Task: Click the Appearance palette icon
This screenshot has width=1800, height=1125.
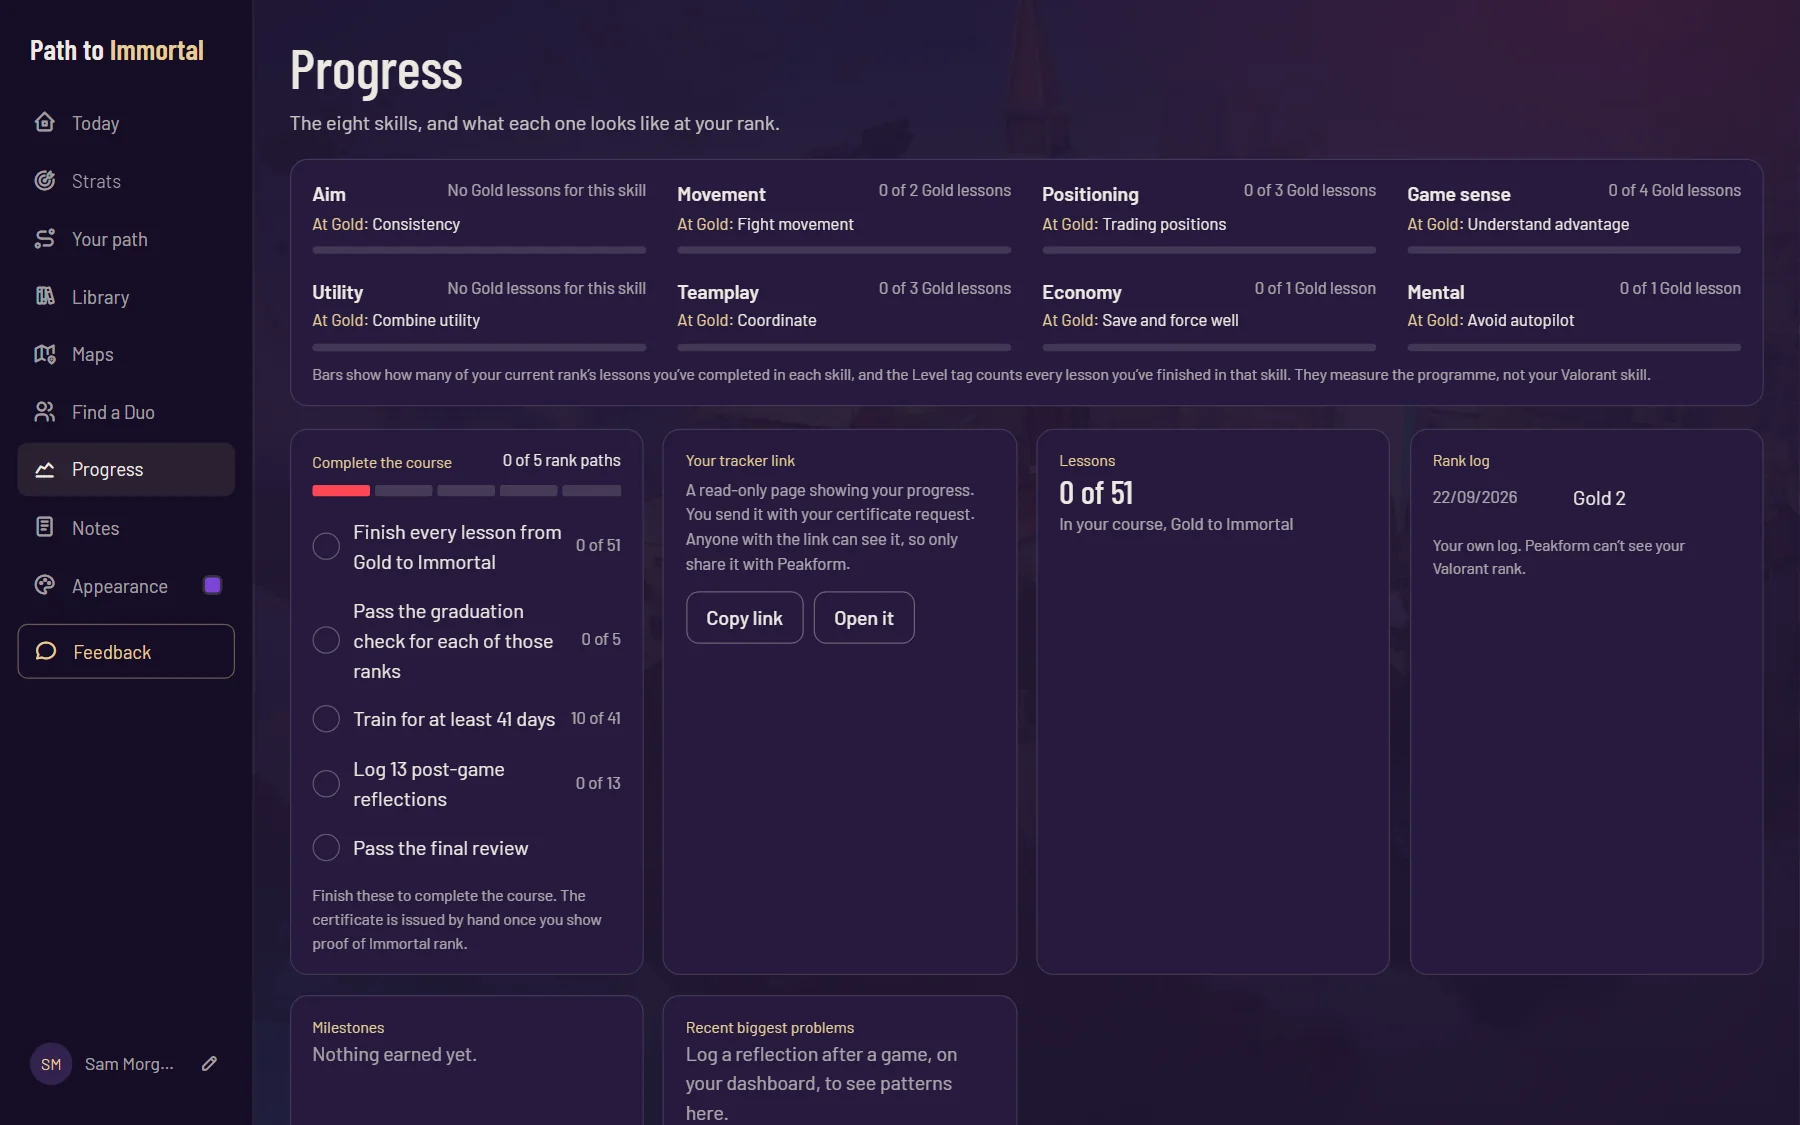Action: pos(45,585)
